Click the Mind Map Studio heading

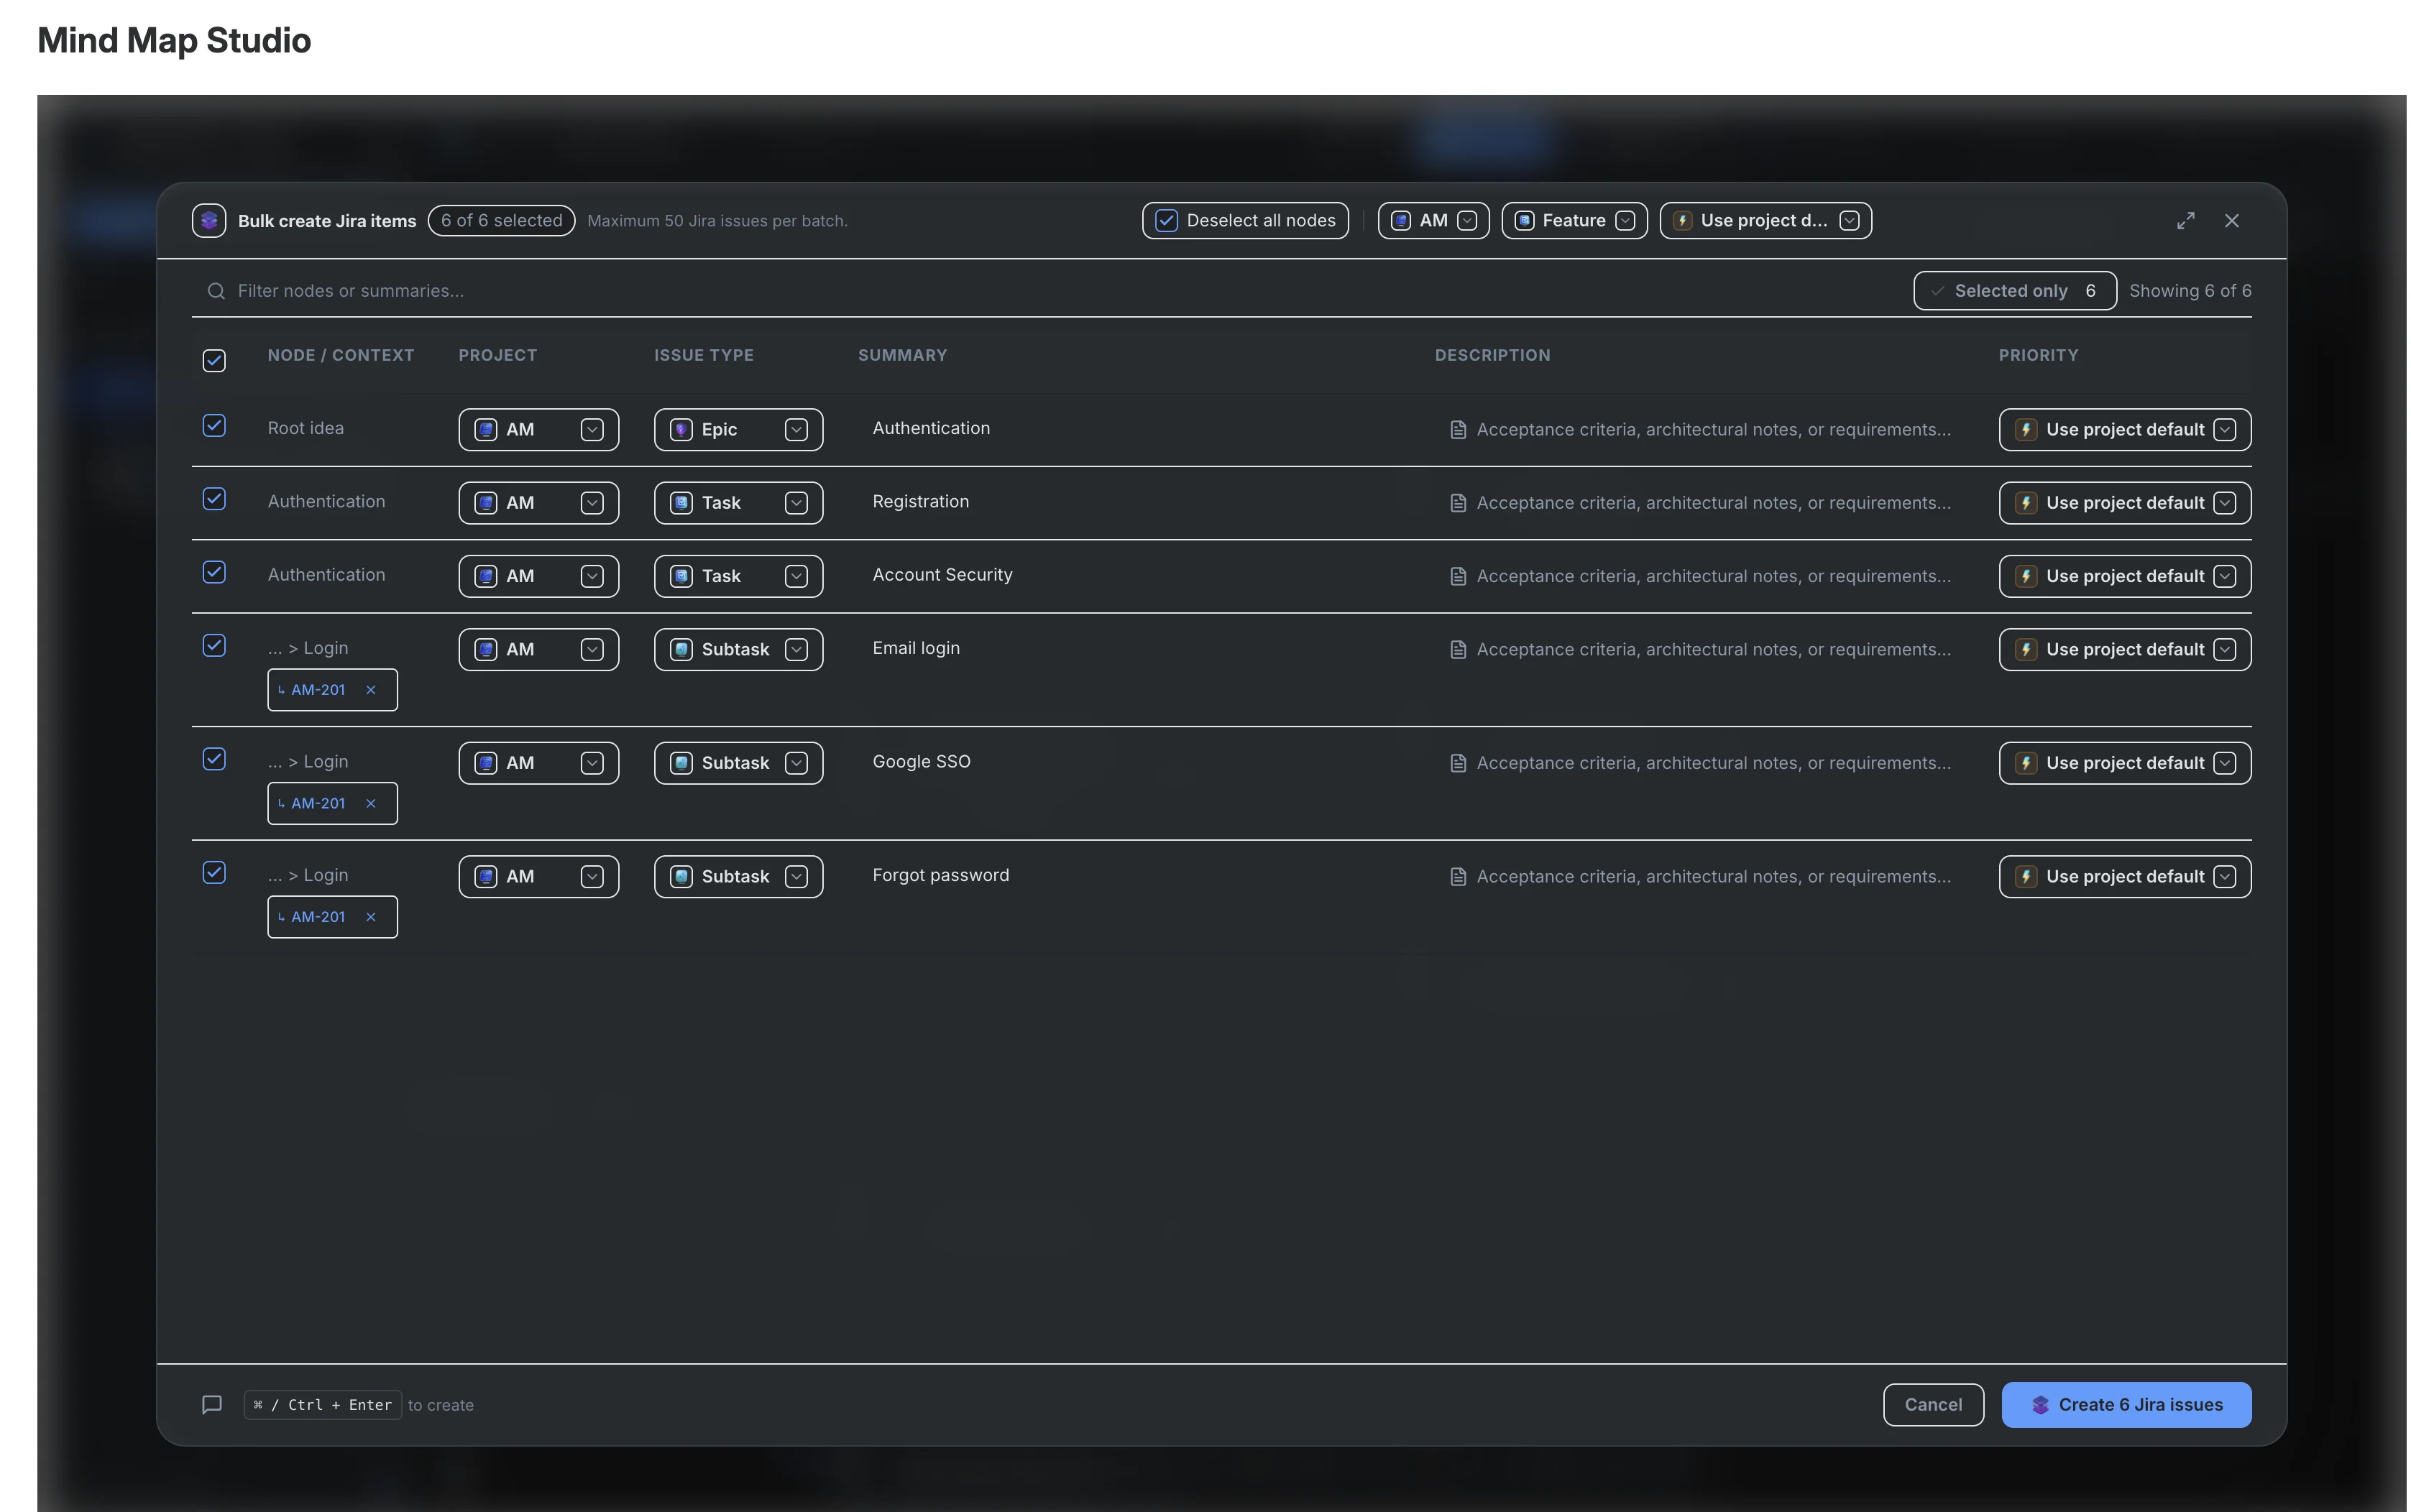coord(174,41)
